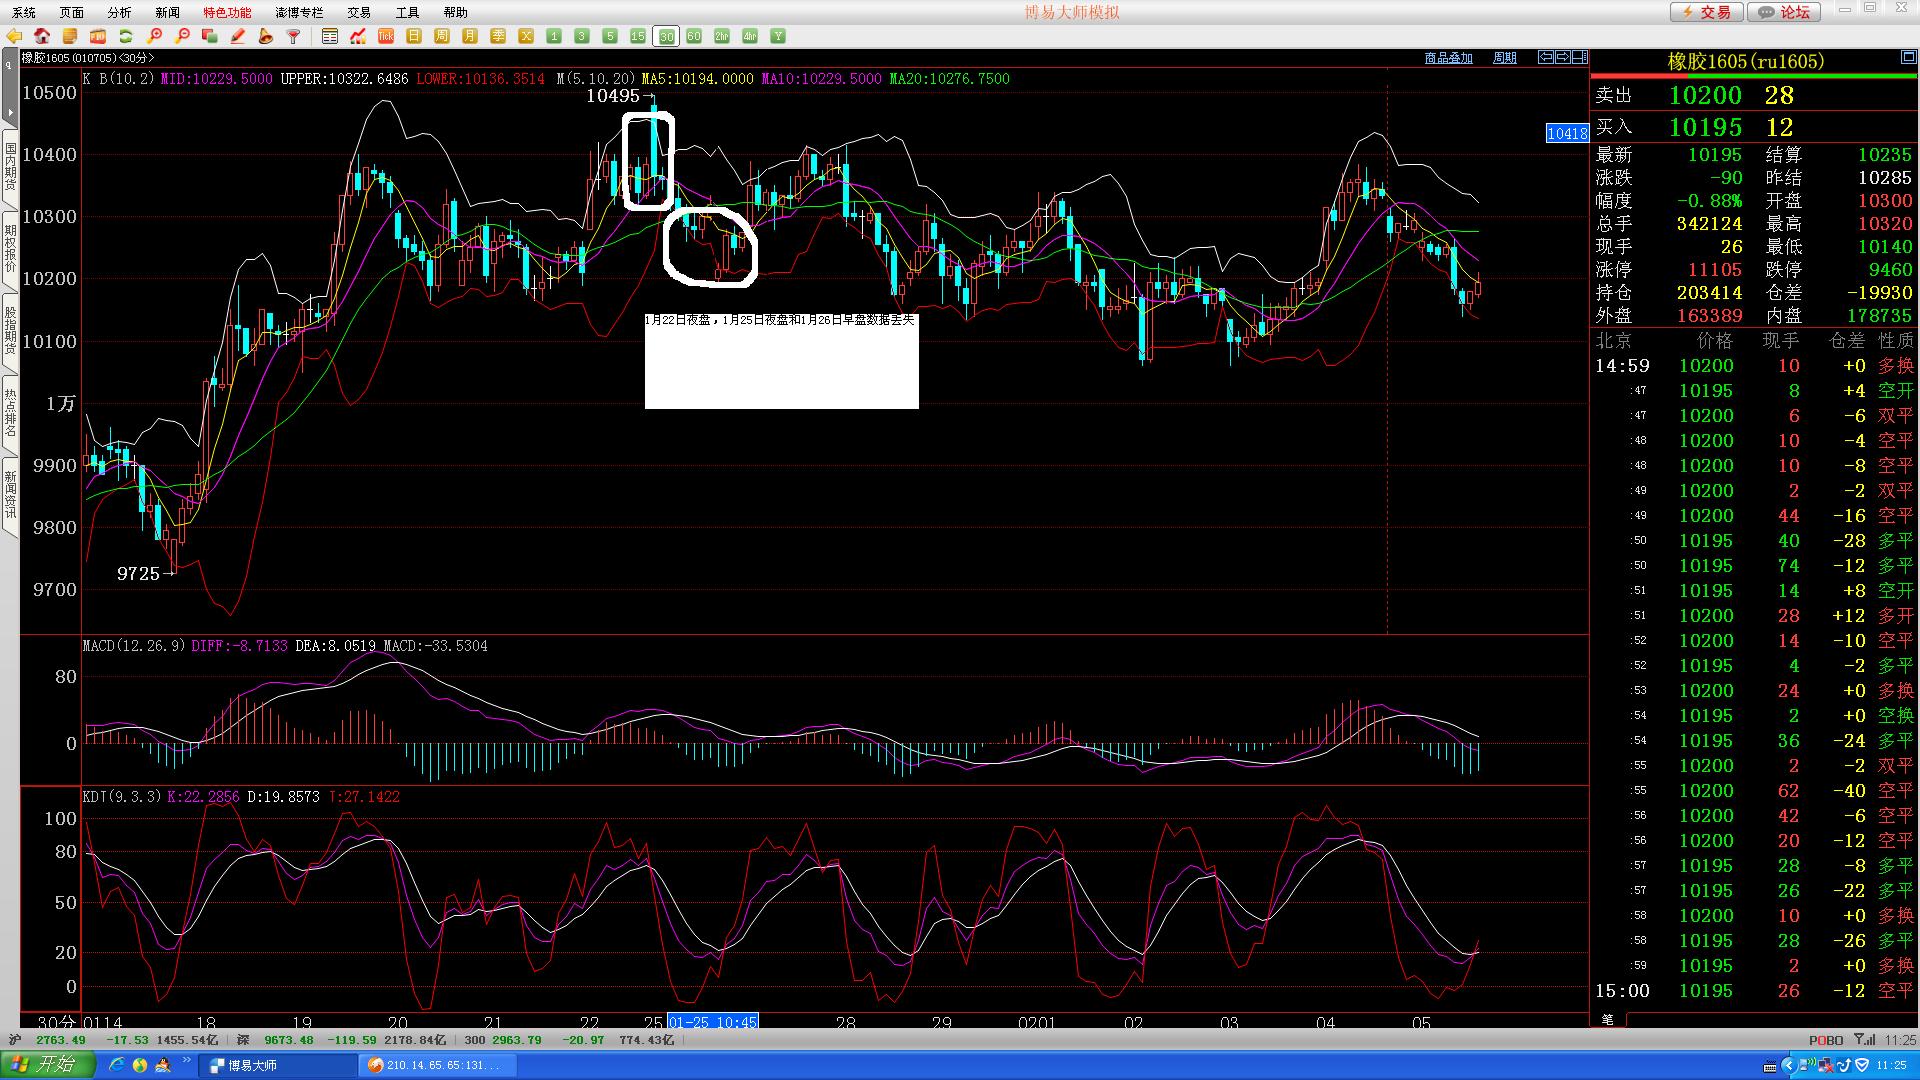Switch to 15-minute period
The width and height of the screenshot is (1920, 1080).
(x=638, y=36)
